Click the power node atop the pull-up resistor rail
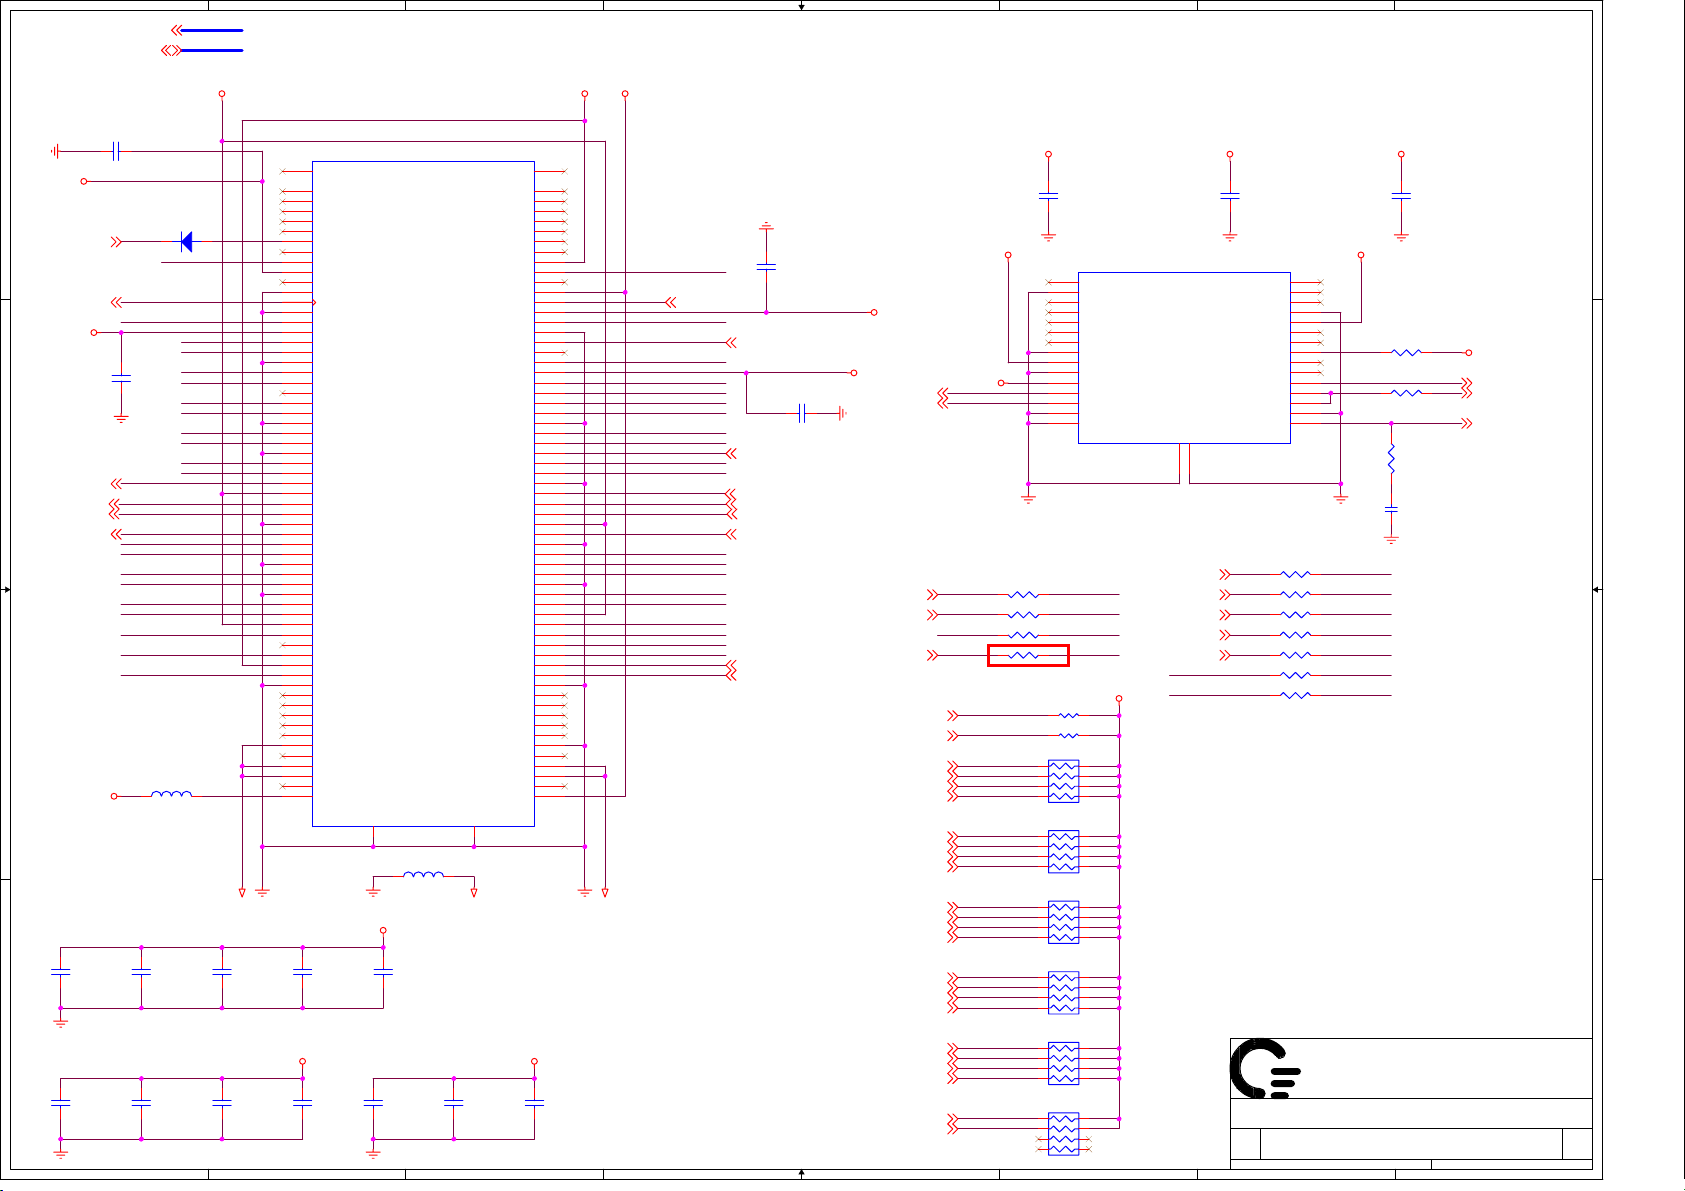 (x=1119, y=698)
